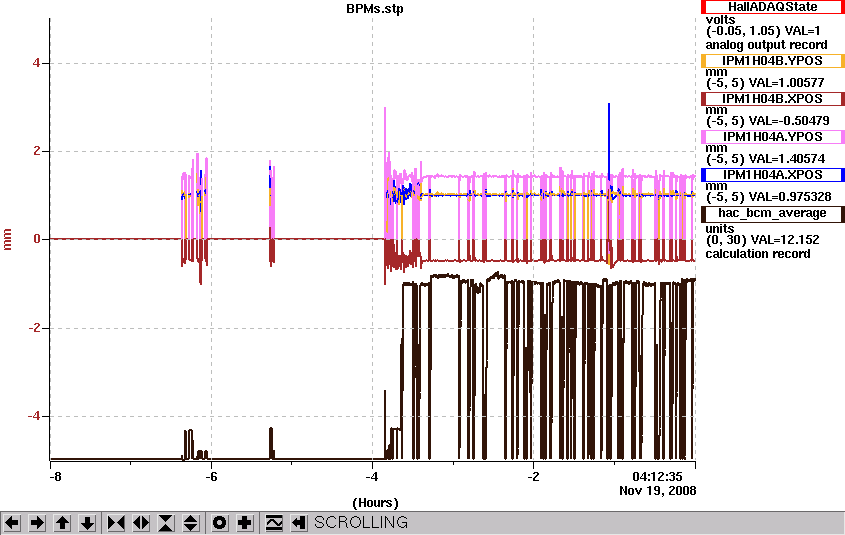Click the plus toolbar icon

pos(245,523)
